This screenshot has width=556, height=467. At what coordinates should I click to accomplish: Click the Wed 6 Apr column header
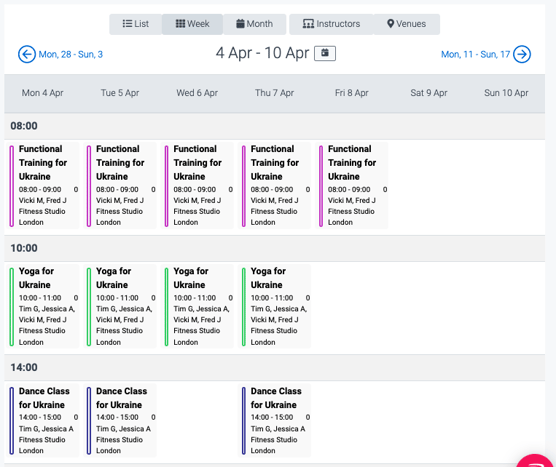pos(197,93)
